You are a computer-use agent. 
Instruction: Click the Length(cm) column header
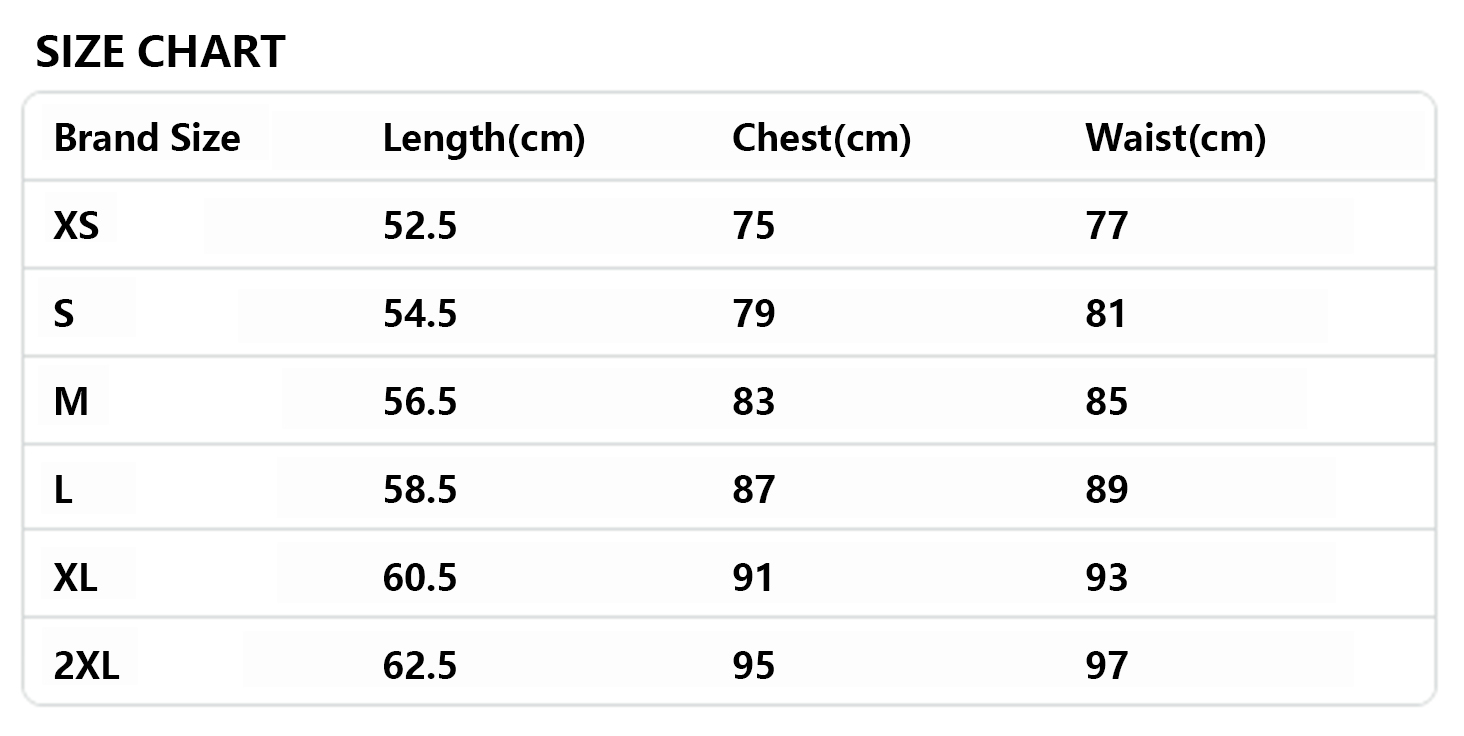tap(483, 138)
